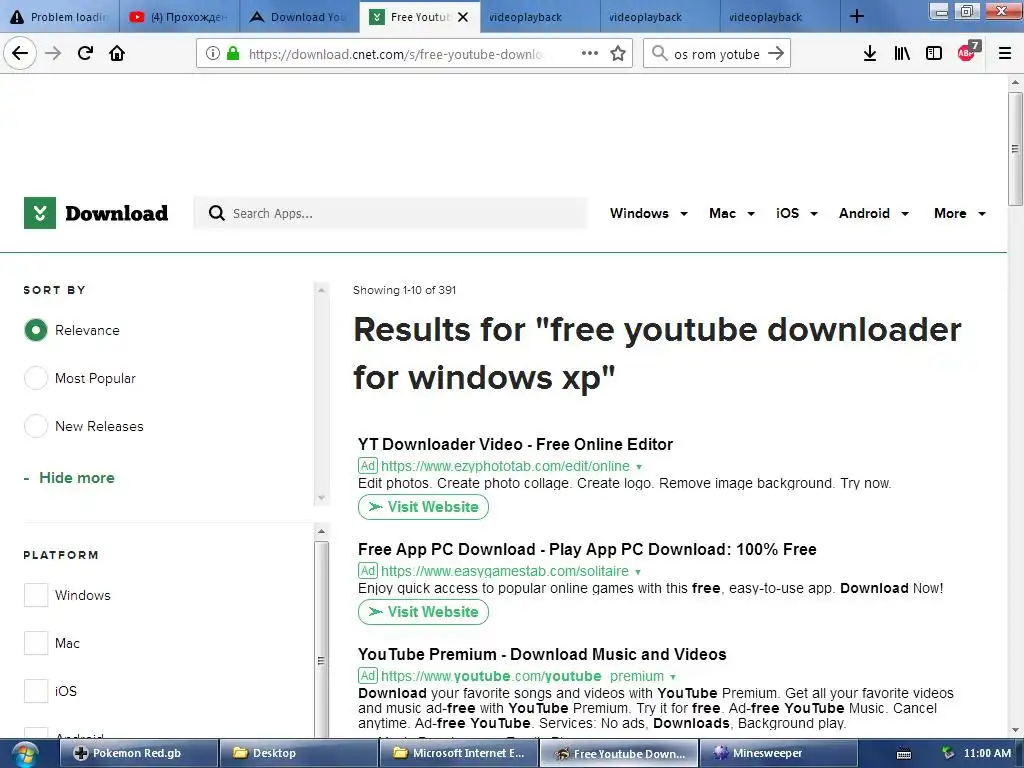Open YouTube Premium ad title link
Screen dimensions: 1024x768
pyautogui.click(x=542, y=654)
